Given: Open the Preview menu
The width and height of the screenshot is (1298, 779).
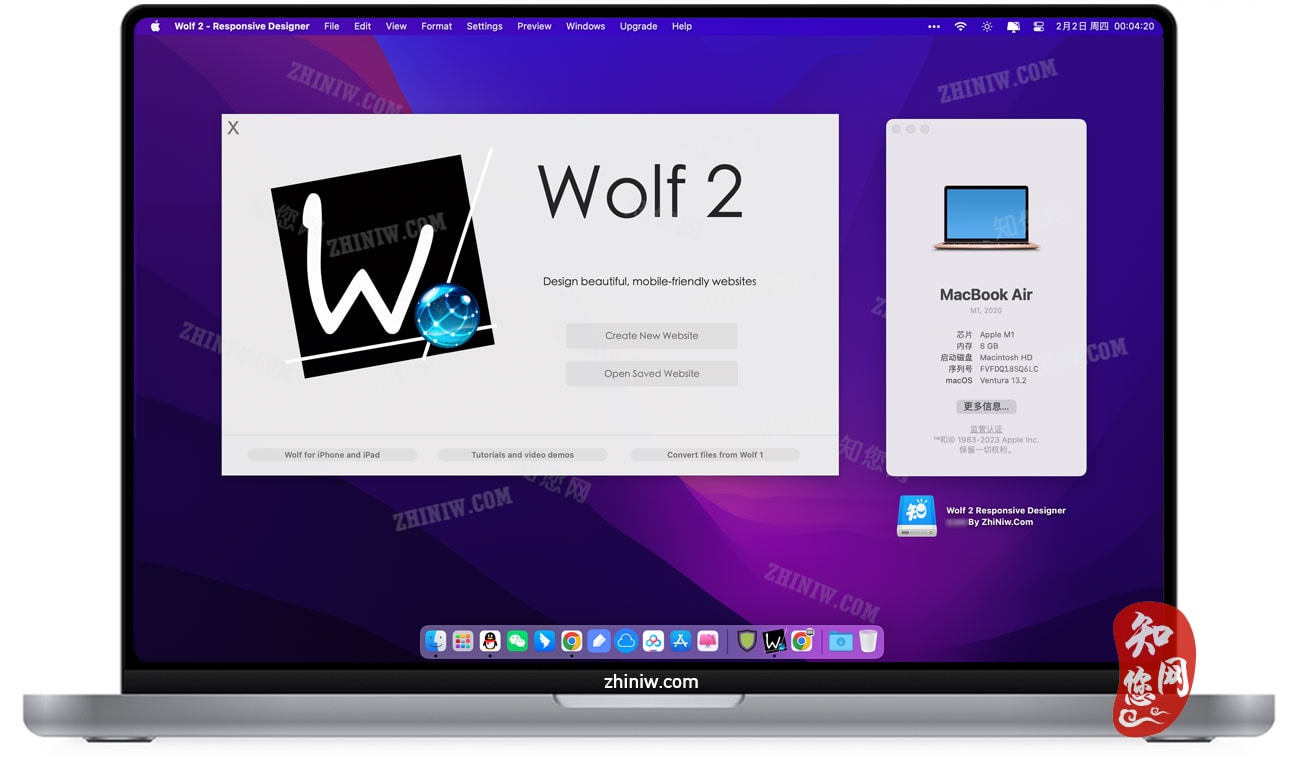Looking at the screenshot, I should [x=534, y=26].
